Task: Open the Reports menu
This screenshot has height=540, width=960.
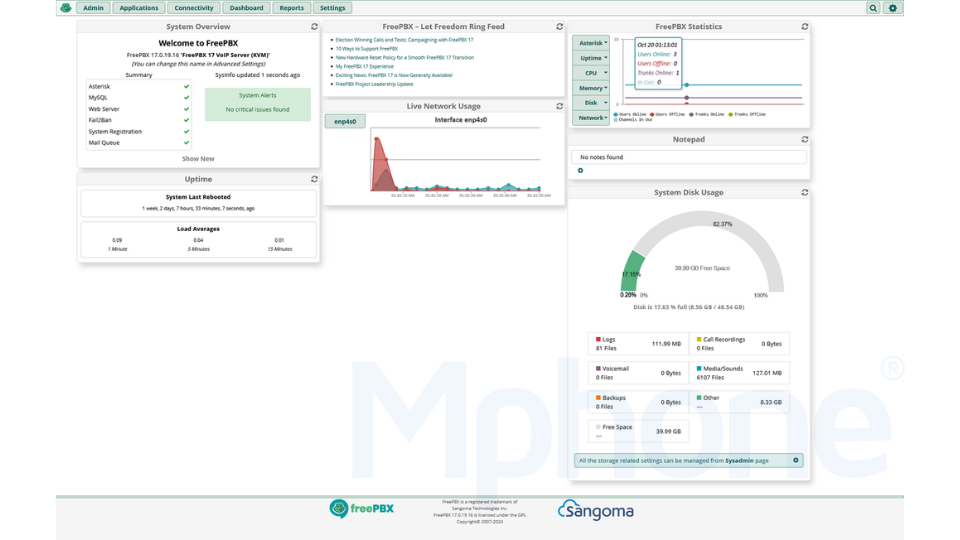Action: [x=291, y=8]
